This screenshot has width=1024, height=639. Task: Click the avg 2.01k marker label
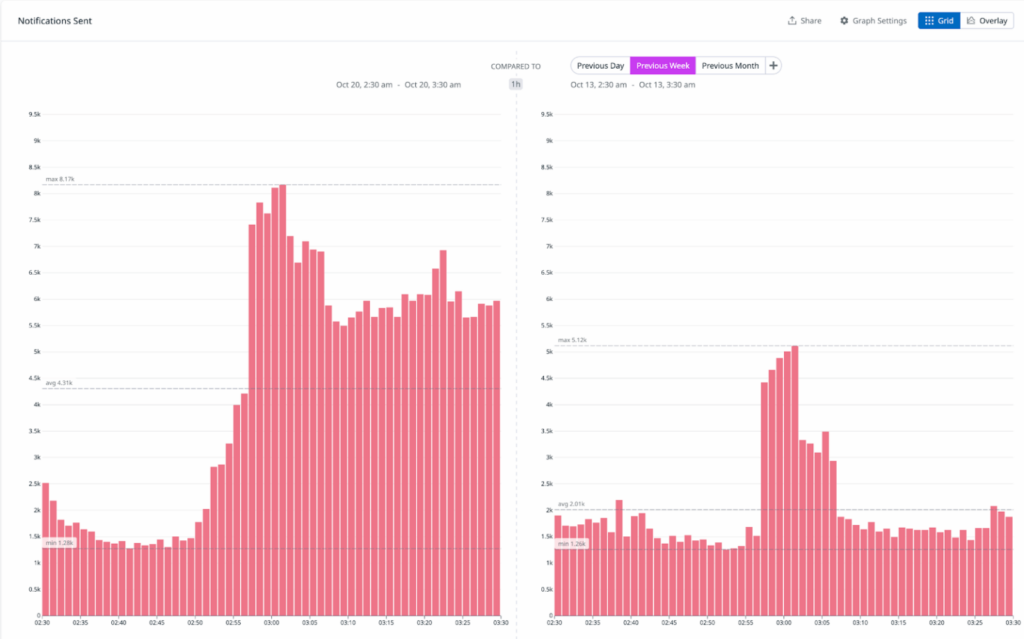pyautogui.click(x=571, y=504)
